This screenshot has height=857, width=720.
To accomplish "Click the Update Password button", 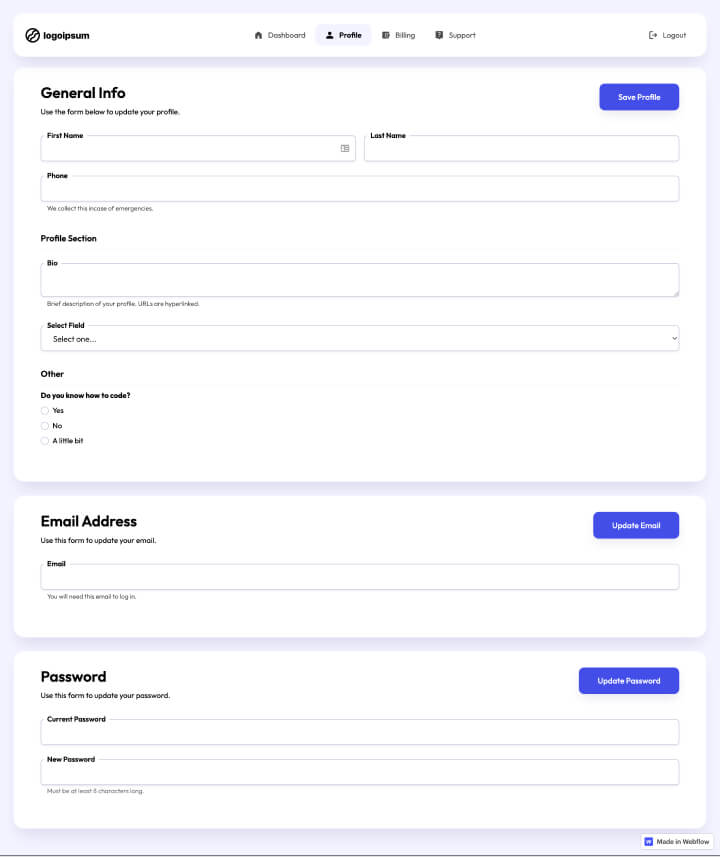I will (628, 680).
